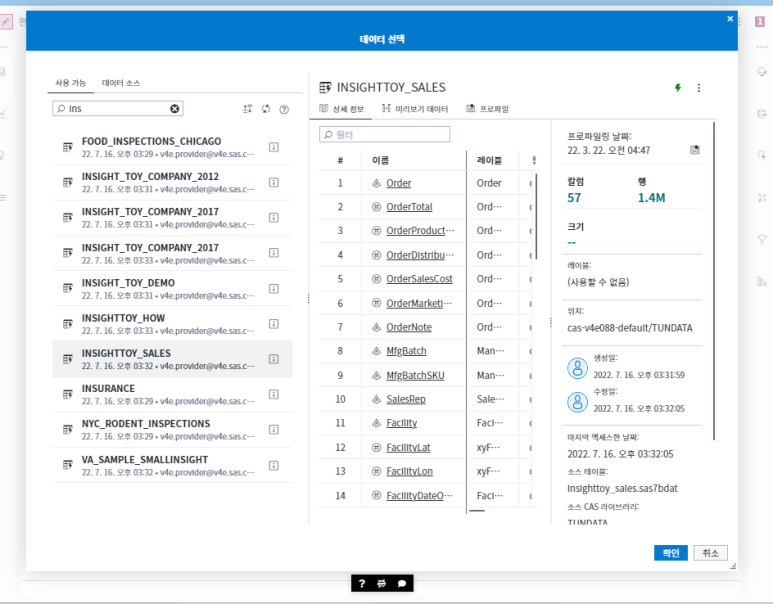Screen dimensions: 773x604
Task: Close the 데이터 선택 dialog
Action: [x=730, y=19]
